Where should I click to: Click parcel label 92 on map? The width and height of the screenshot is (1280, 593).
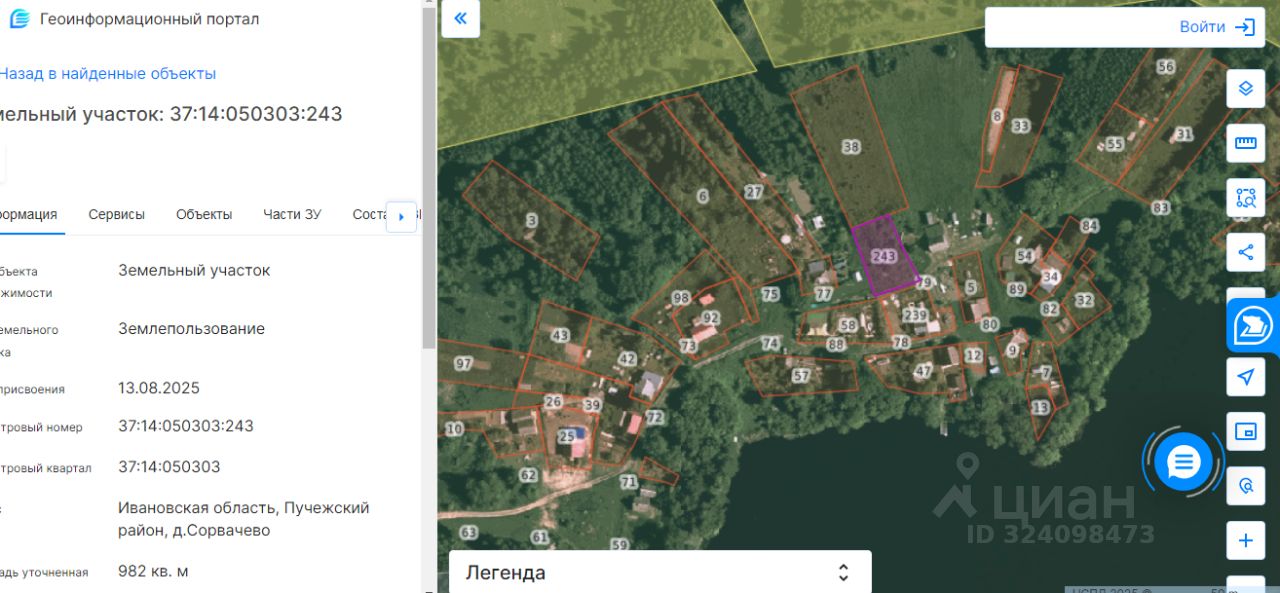(710, 318)
